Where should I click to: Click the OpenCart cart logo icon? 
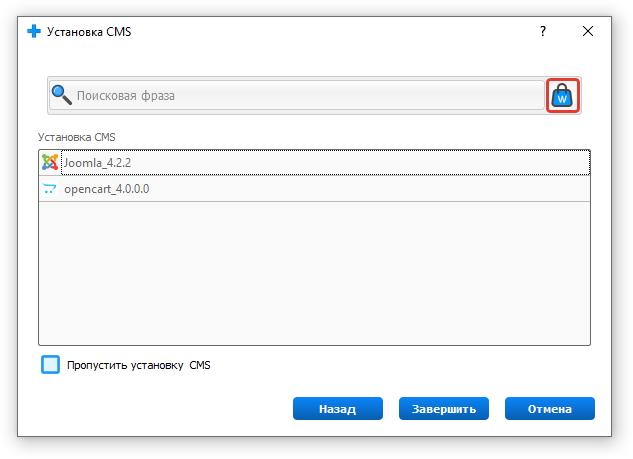click(x=50, y=189)
